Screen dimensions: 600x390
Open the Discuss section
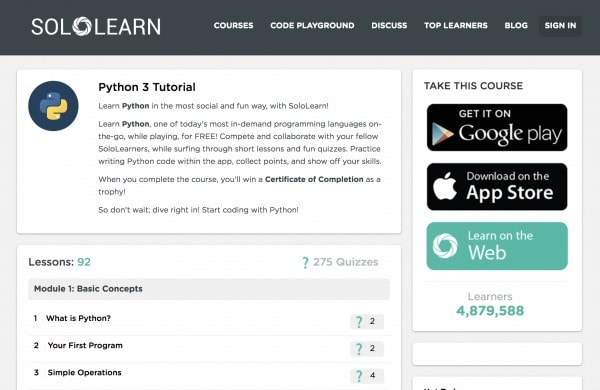click(x=389, y=26)
